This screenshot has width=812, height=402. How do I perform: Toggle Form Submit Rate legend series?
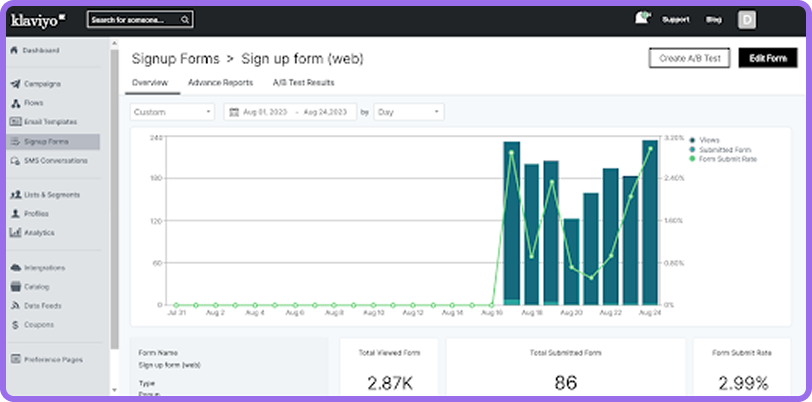pos(723,159)
